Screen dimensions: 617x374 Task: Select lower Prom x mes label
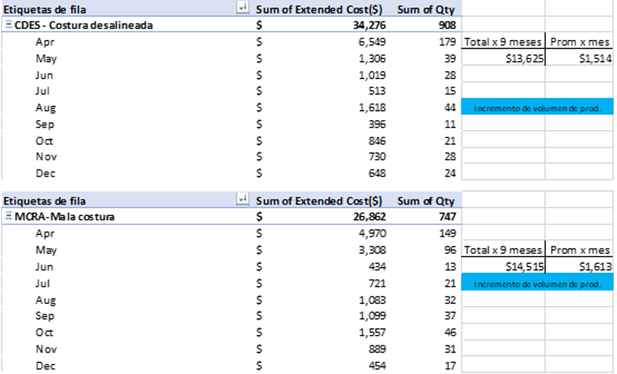580,250
